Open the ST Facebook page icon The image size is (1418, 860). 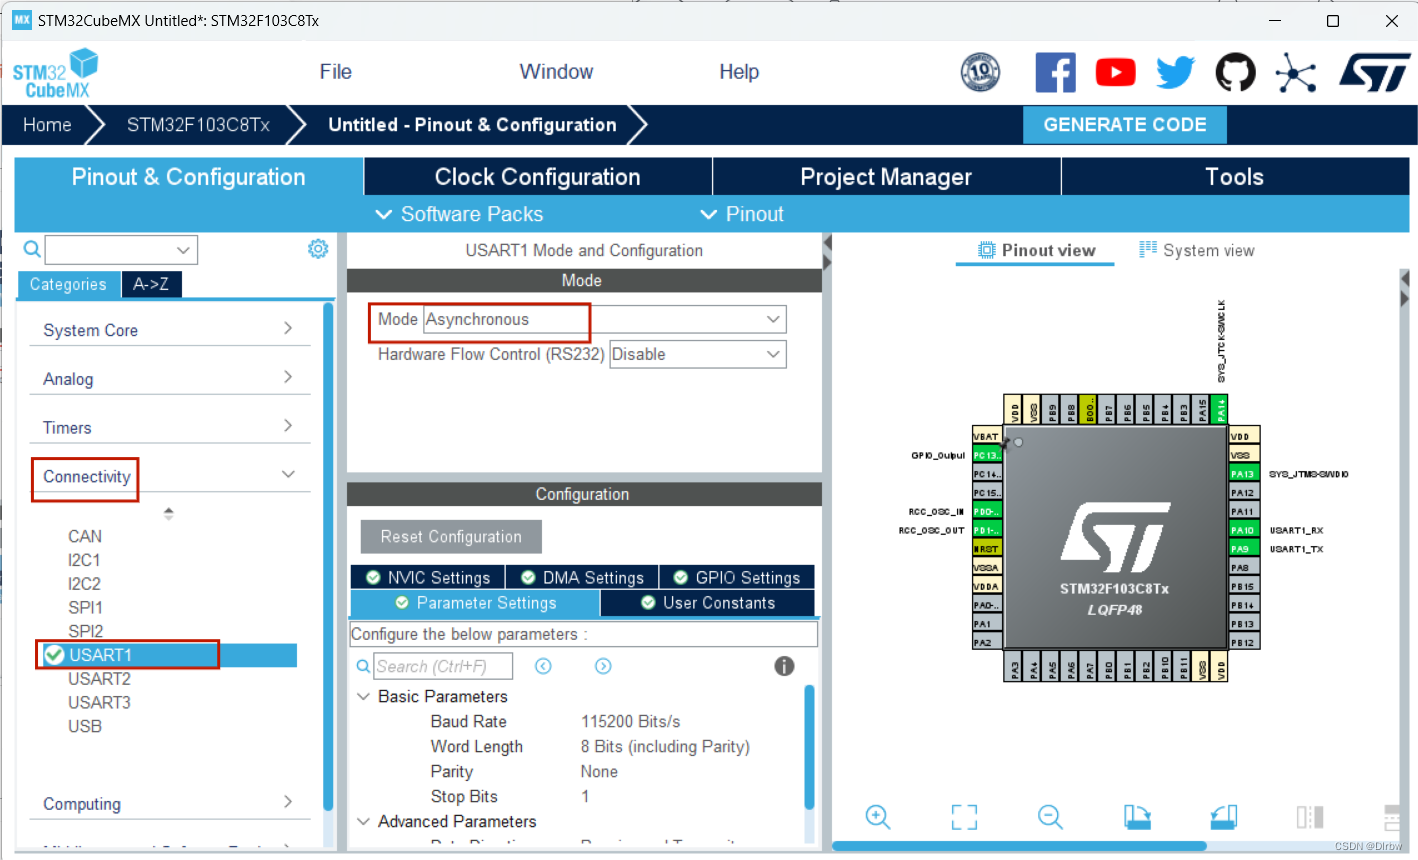(x=1055, y=72)
